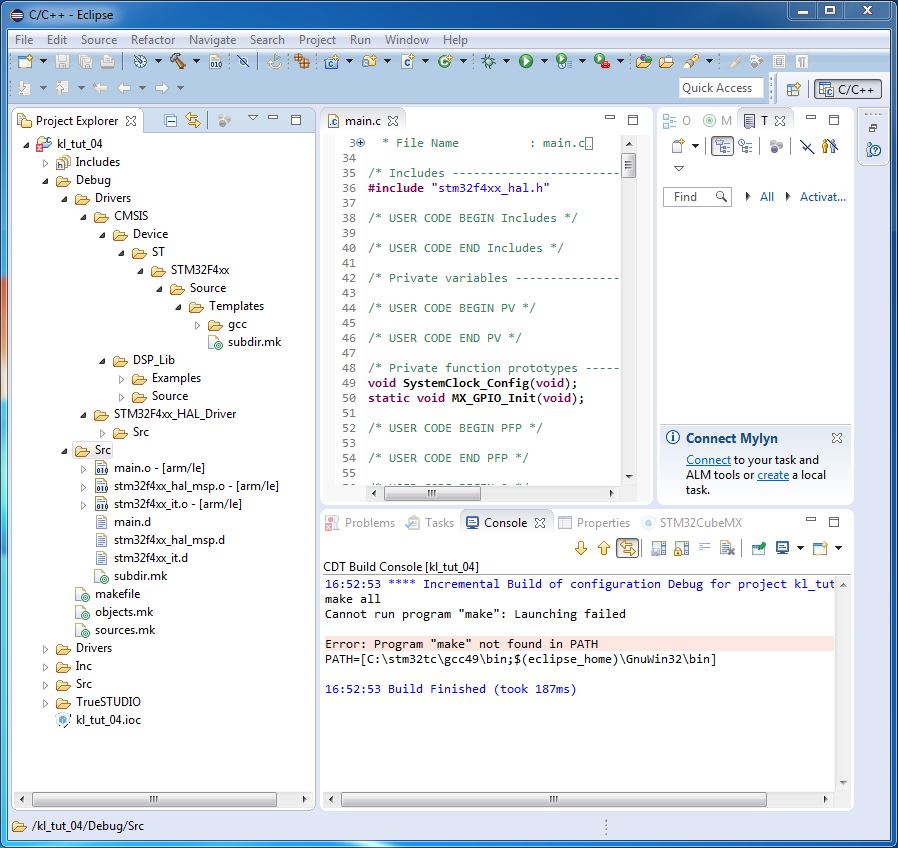Switch to the STM32CubeMX tab
The image size is (898, 848).
(x=693, y=522)
